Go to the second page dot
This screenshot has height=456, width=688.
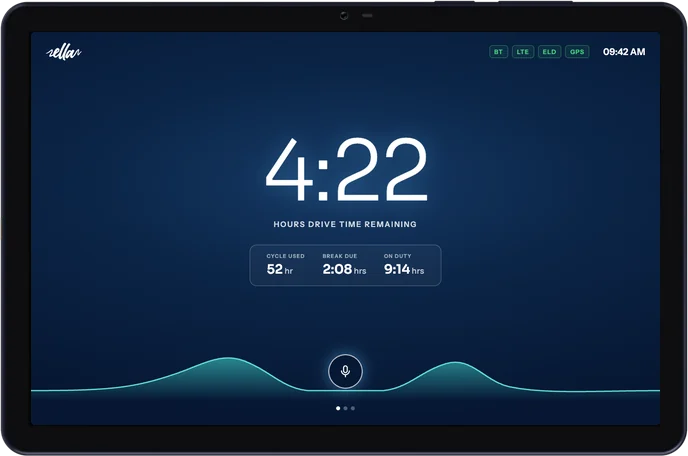click(345, 408)
